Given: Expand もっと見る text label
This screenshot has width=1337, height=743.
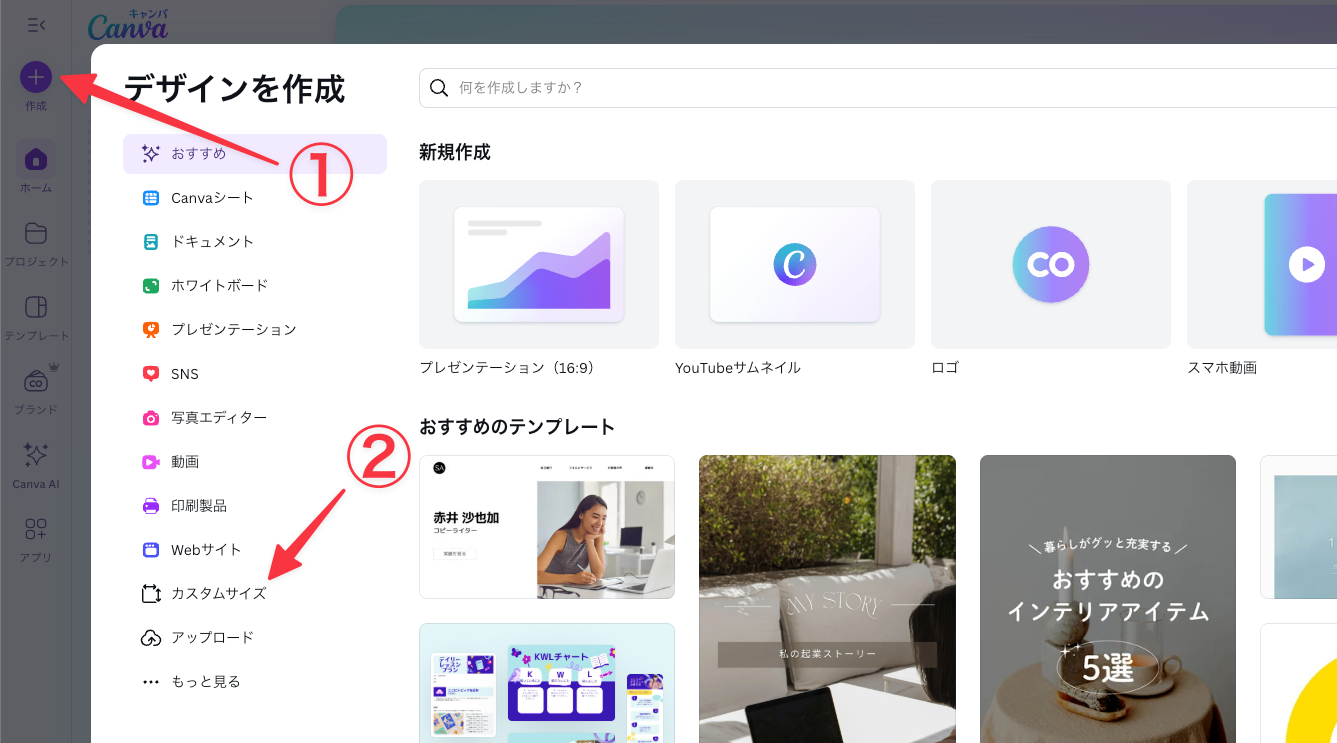Looking at the screenshot, I should 206,682.
